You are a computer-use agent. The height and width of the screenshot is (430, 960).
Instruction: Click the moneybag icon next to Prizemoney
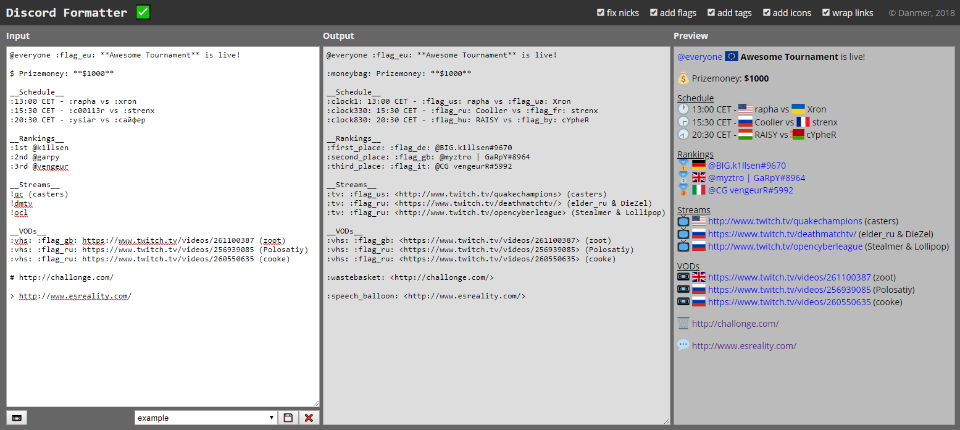684,78
